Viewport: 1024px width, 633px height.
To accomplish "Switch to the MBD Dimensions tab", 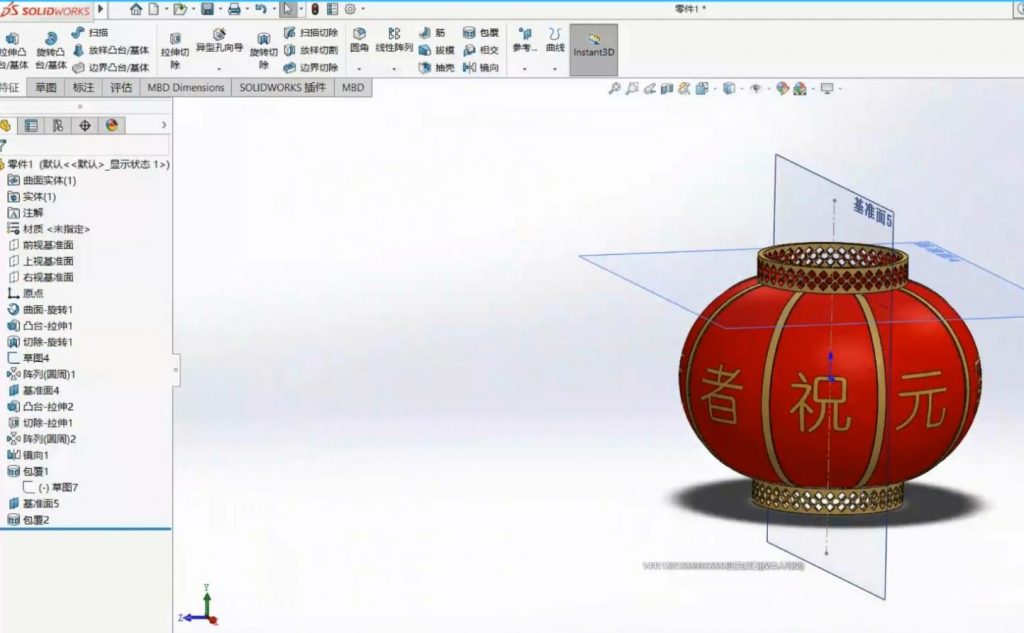I will pos(185,88).
